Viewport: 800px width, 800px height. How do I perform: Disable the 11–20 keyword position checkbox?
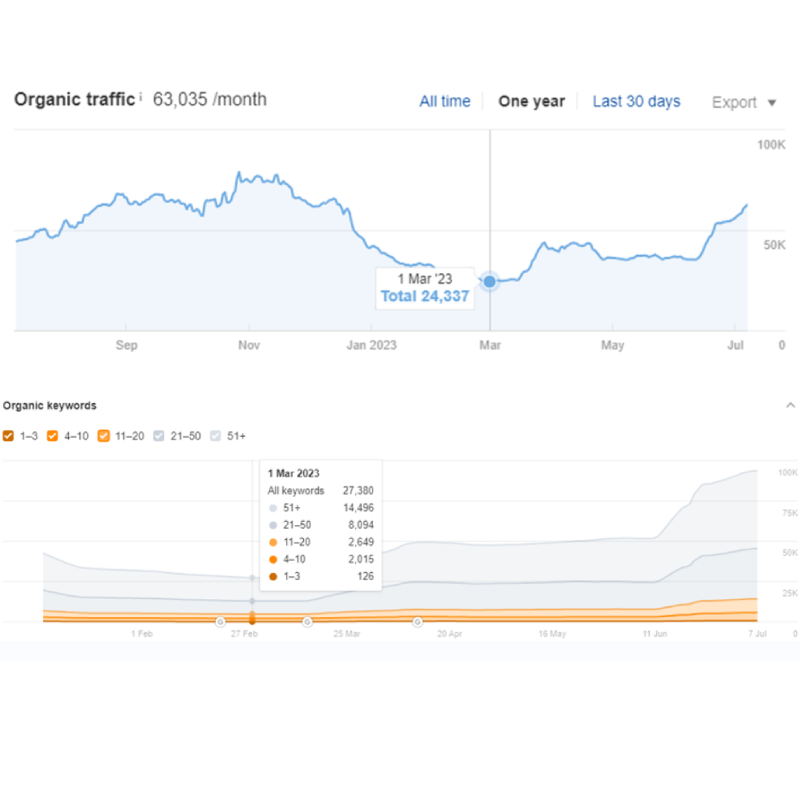pos(104,436)
